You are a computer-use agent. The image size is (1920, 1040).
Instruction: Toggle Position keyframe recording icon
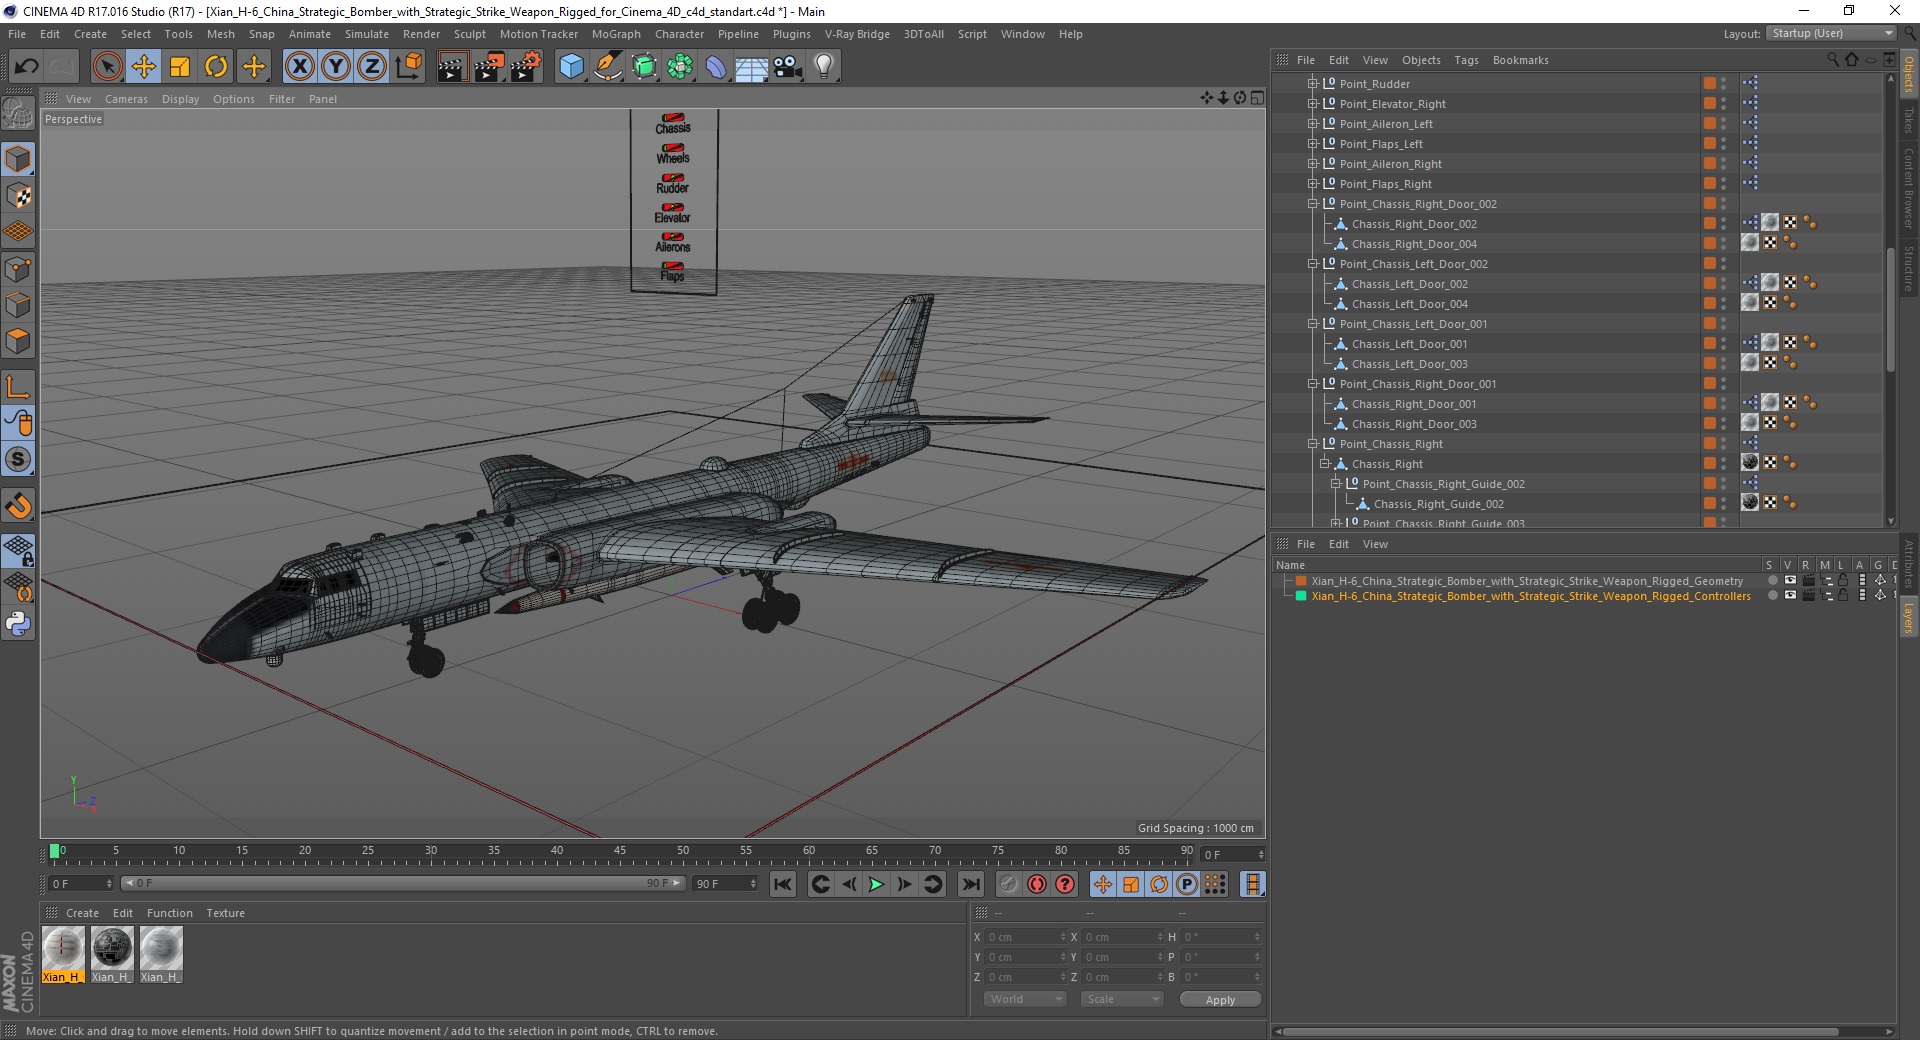pyautogui.click(x=1102, y=884)
